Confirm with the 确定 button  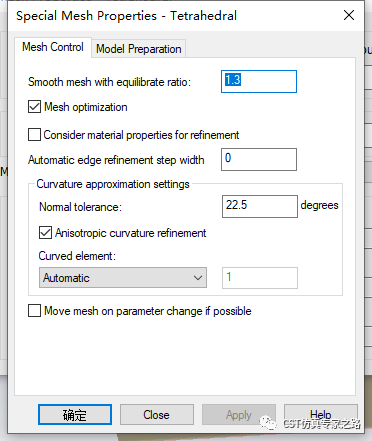(x=75, y=415)
